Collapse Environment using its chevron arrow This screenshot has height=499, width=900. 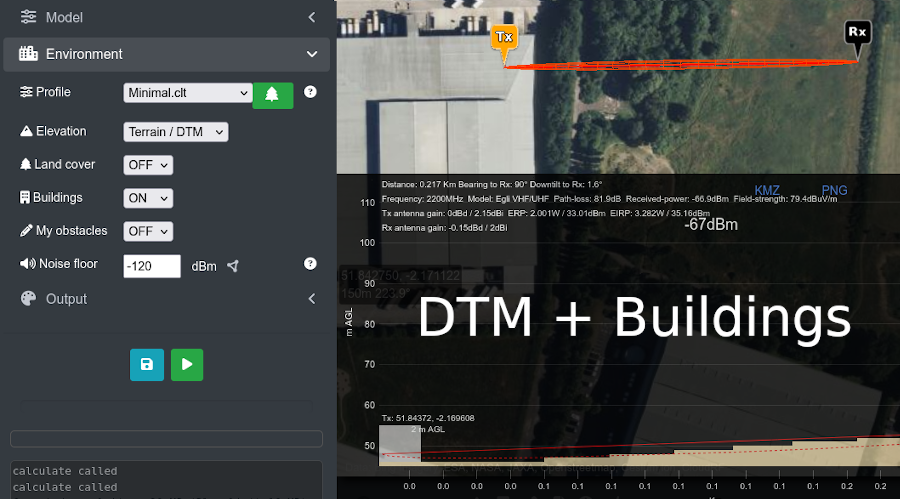(x=312, y=55)
